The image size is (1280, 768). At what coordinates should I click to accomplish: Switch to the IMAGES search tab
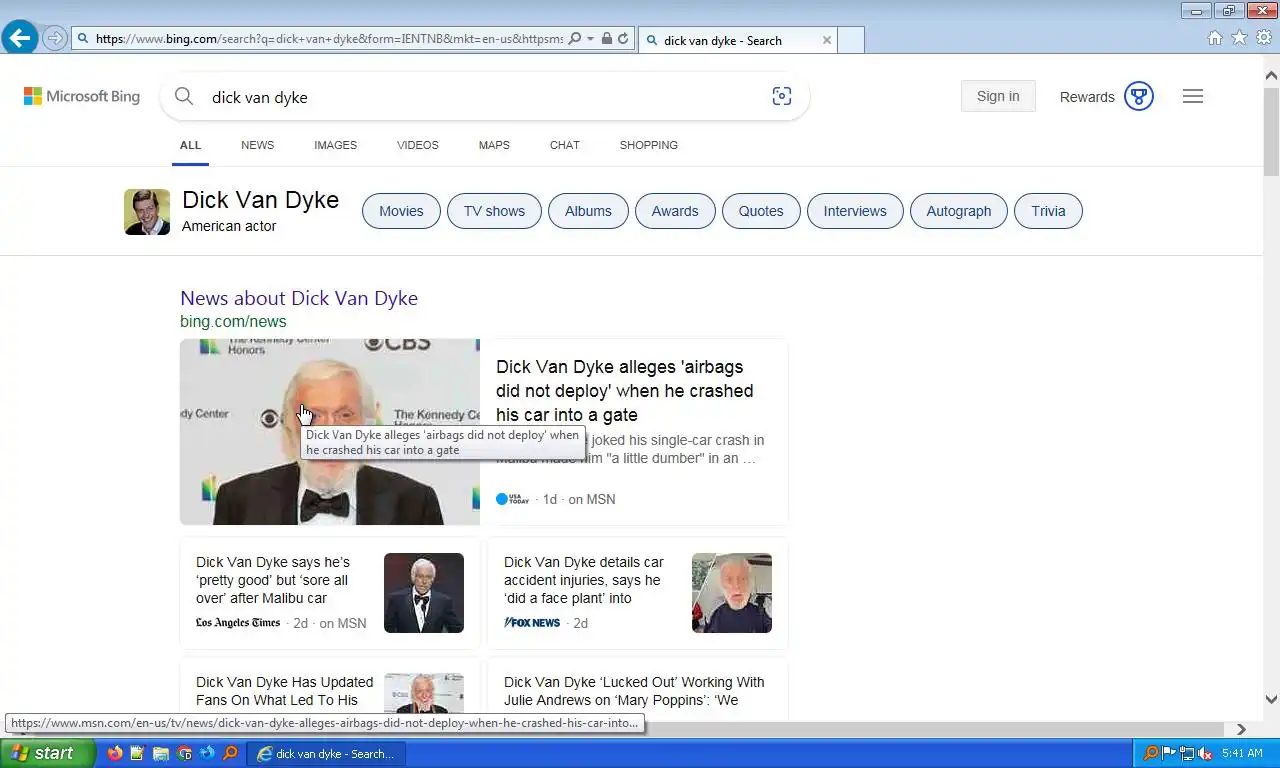pyautogui.click(x=335, y=145)
